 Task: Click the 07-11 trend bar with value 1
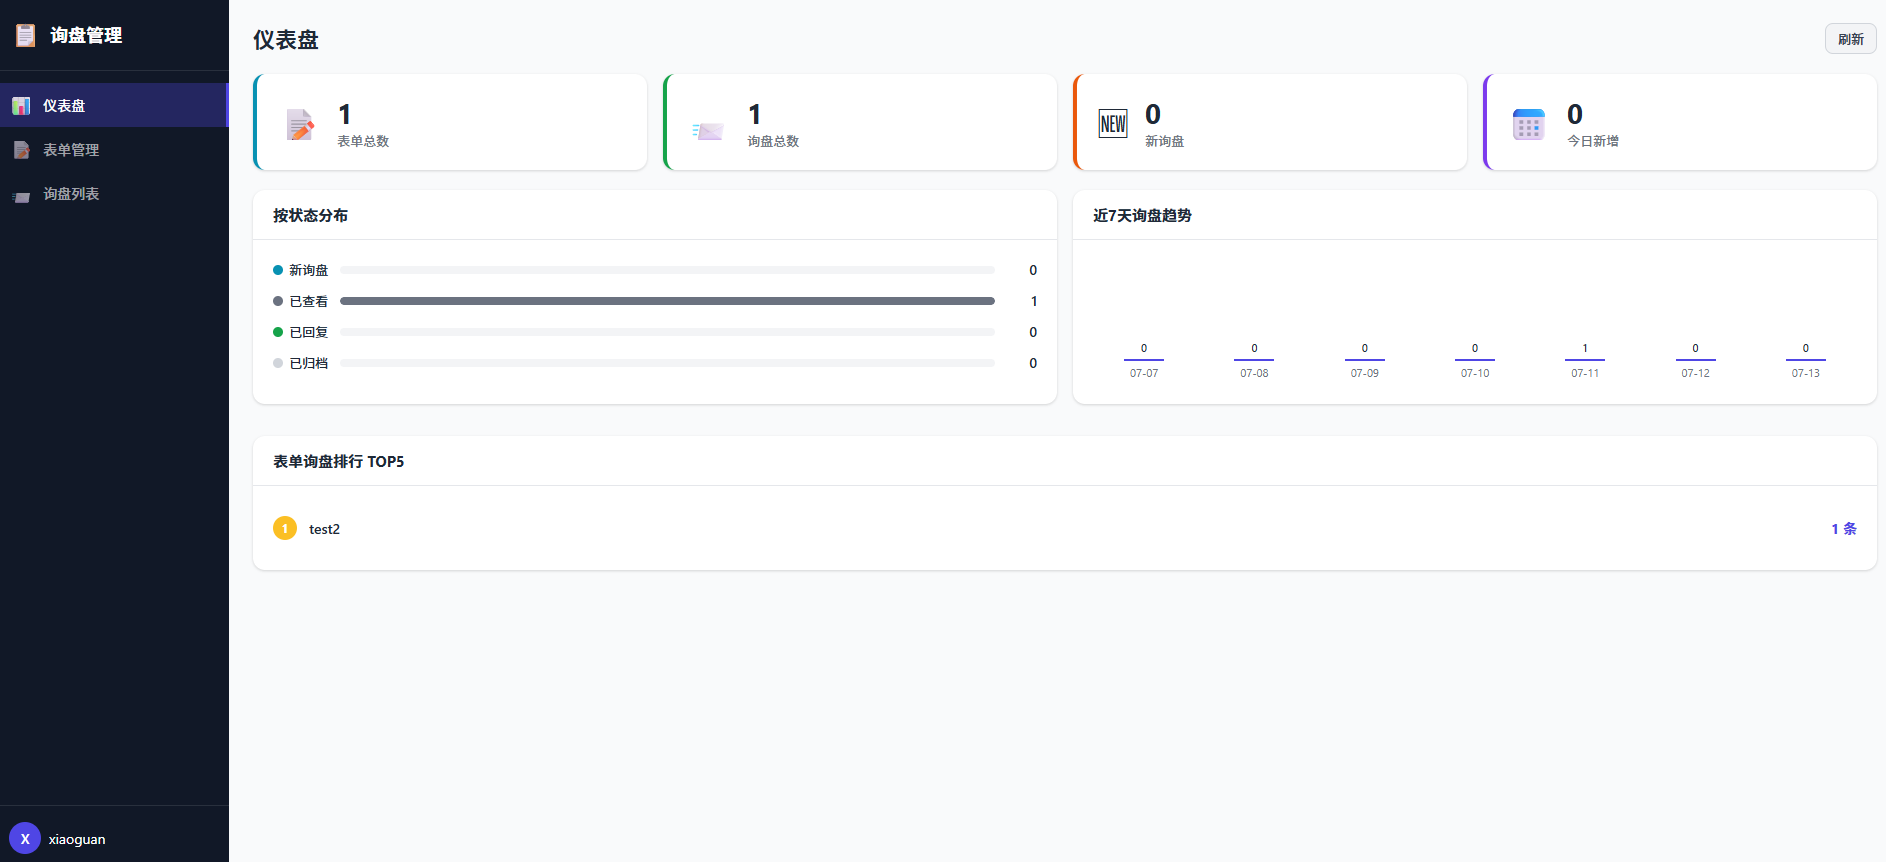[x=1585, y=360]
